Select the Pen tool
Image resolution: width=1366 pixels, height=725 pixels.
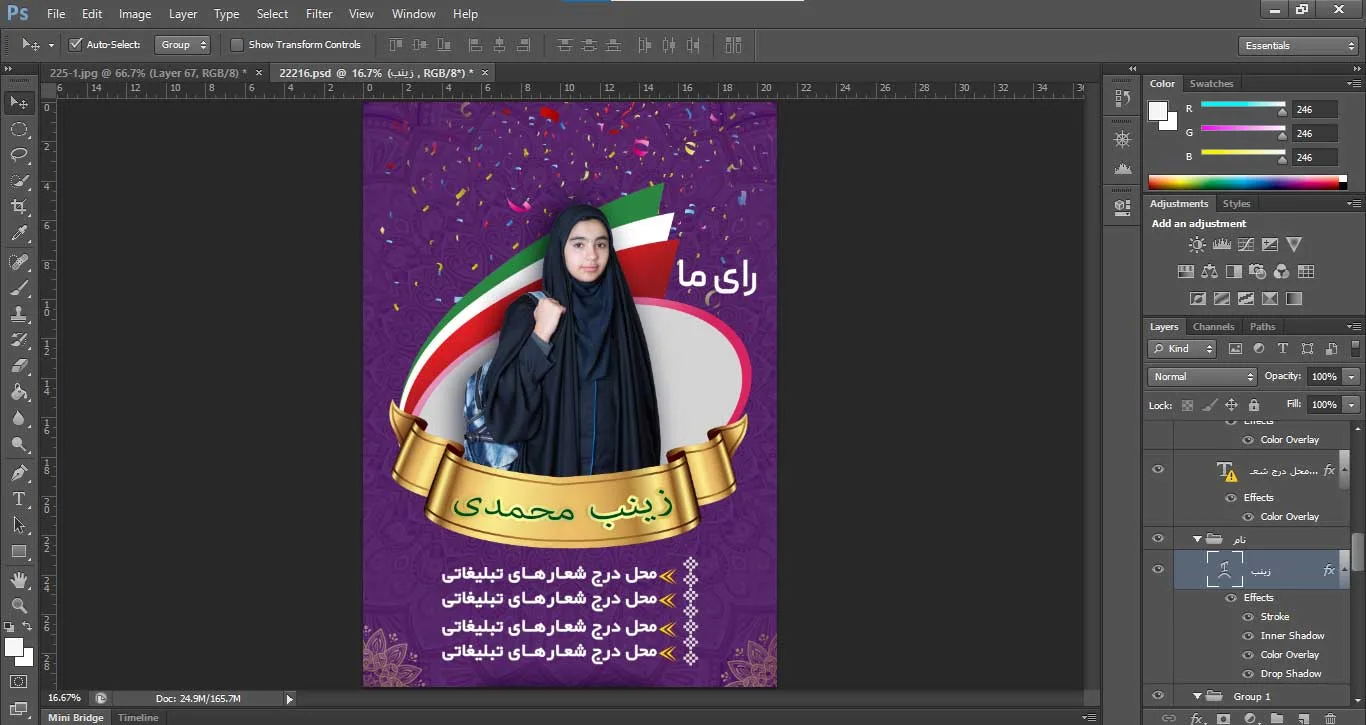coord(19,473)
